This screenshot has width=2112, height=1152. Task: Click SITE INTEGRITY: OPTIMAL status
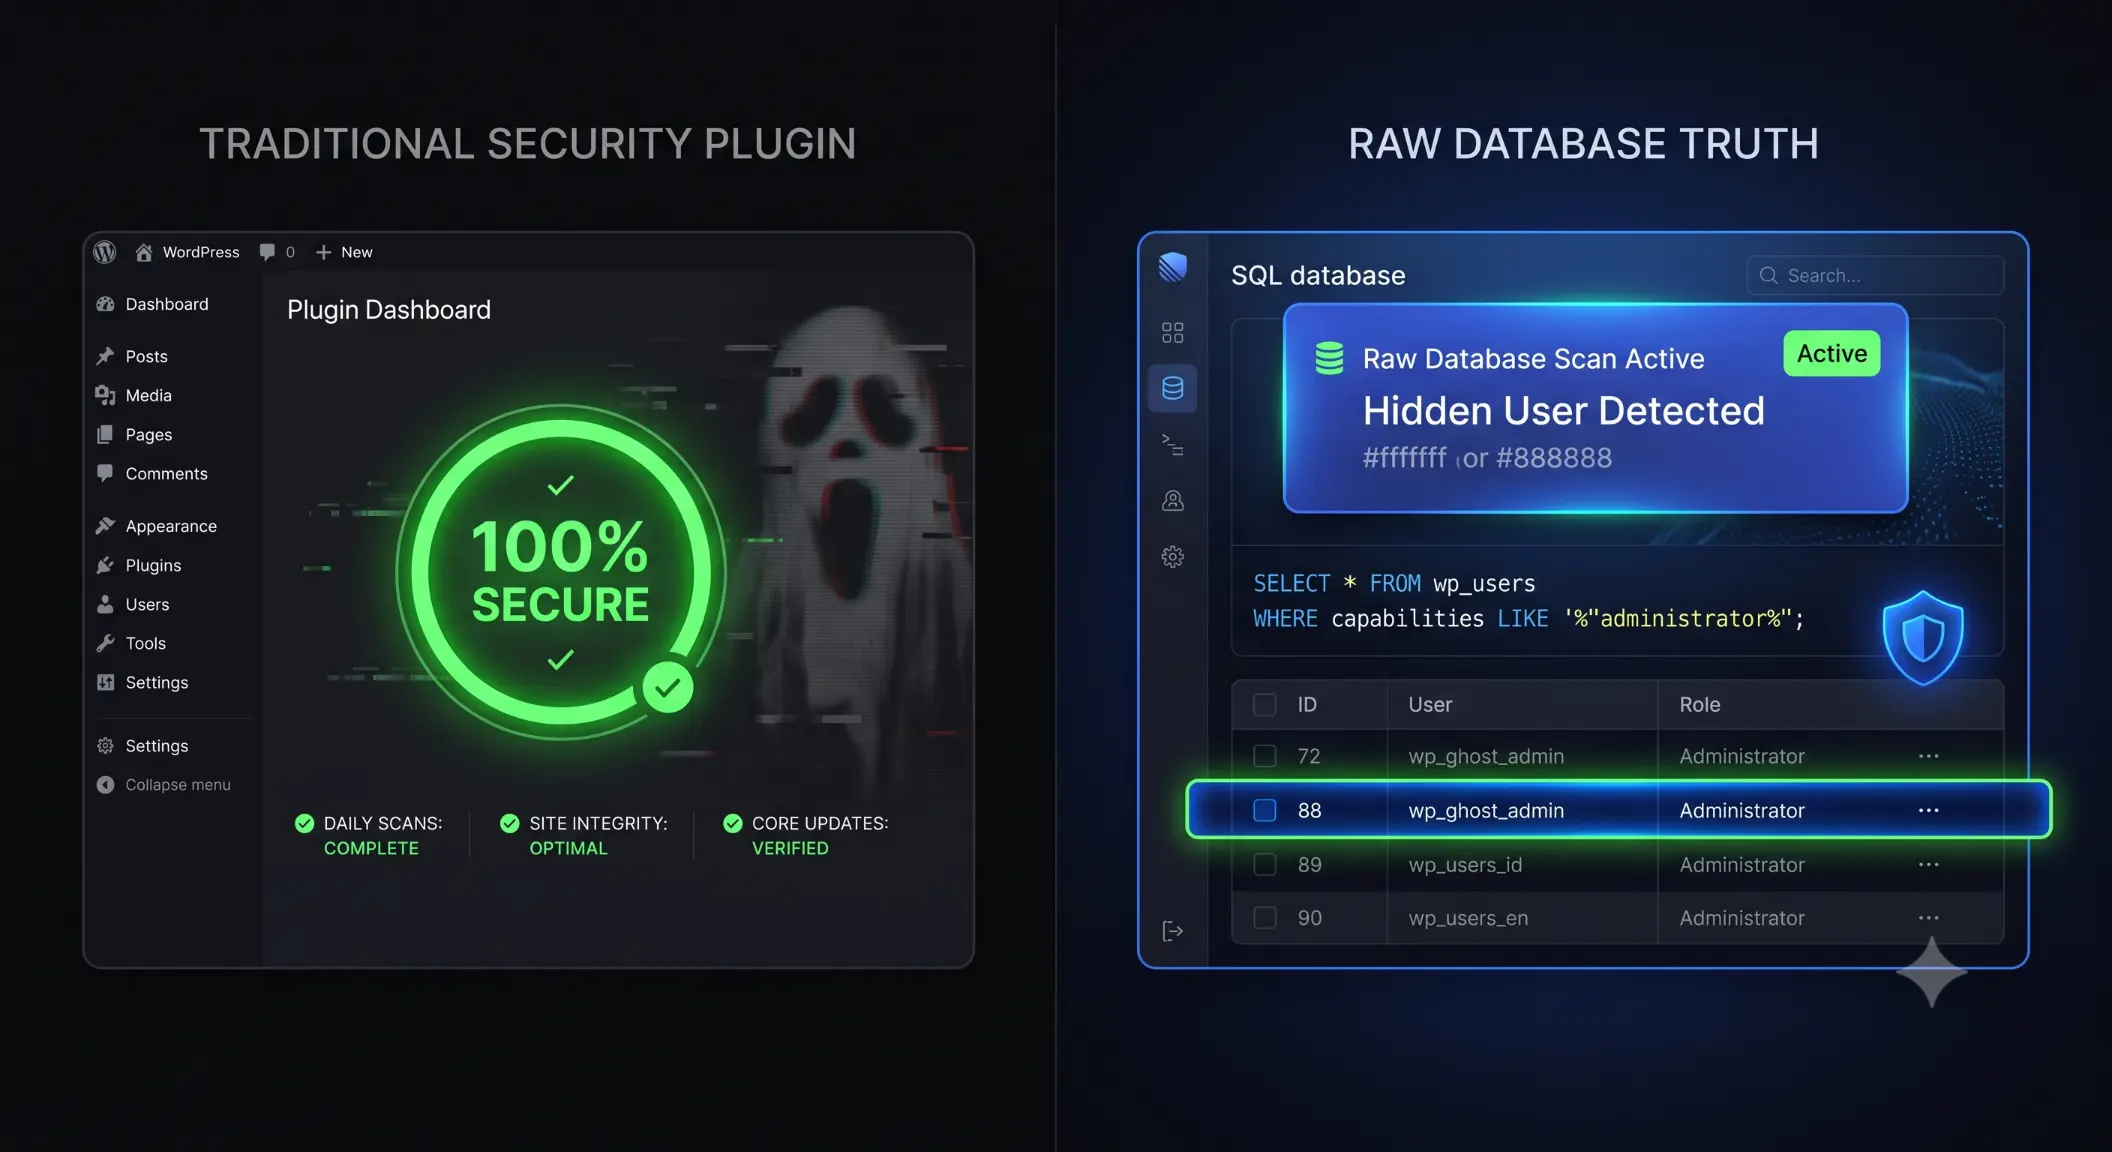(x=584, y=835)
